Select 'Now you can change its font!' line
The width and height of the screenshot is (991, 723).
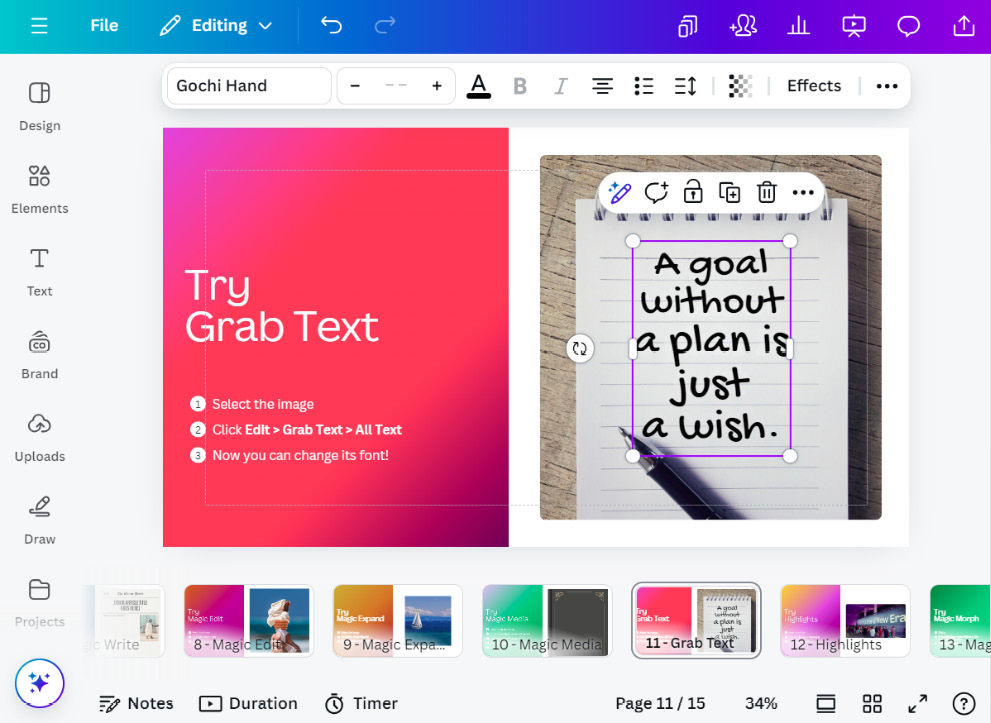[x=300, y=456]
